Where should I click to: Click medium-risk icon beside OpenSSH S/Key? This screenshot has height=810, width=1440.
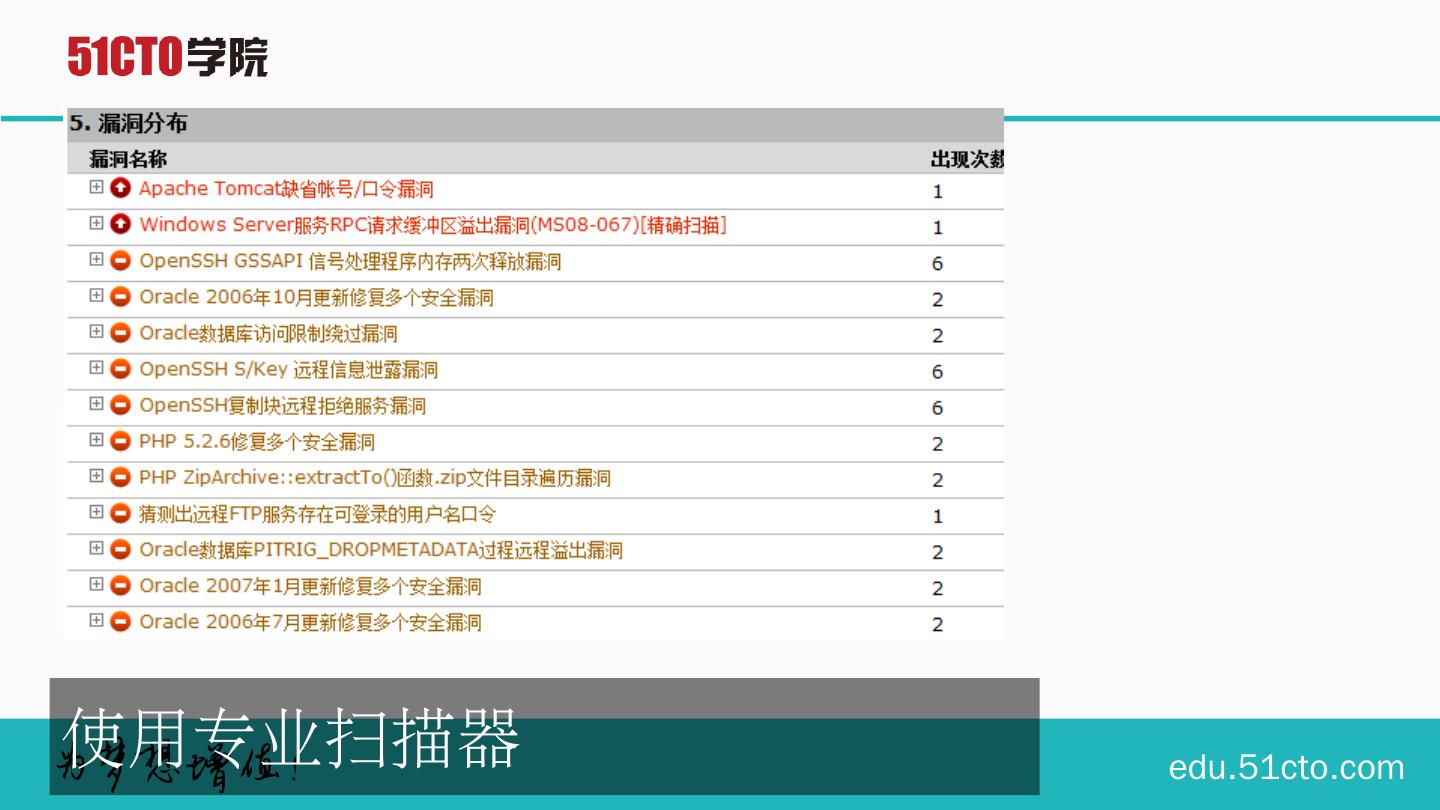tap(121, 369)
